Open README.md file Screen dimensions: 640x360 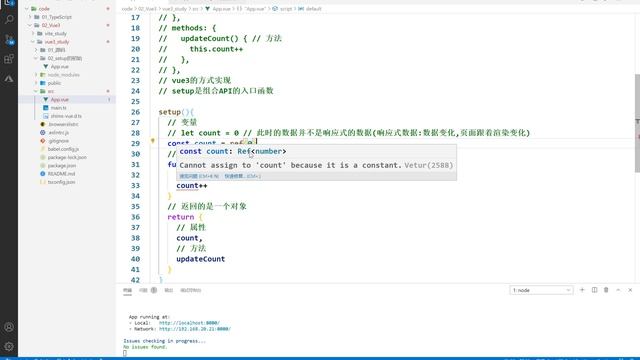click(x=61, y=173)
